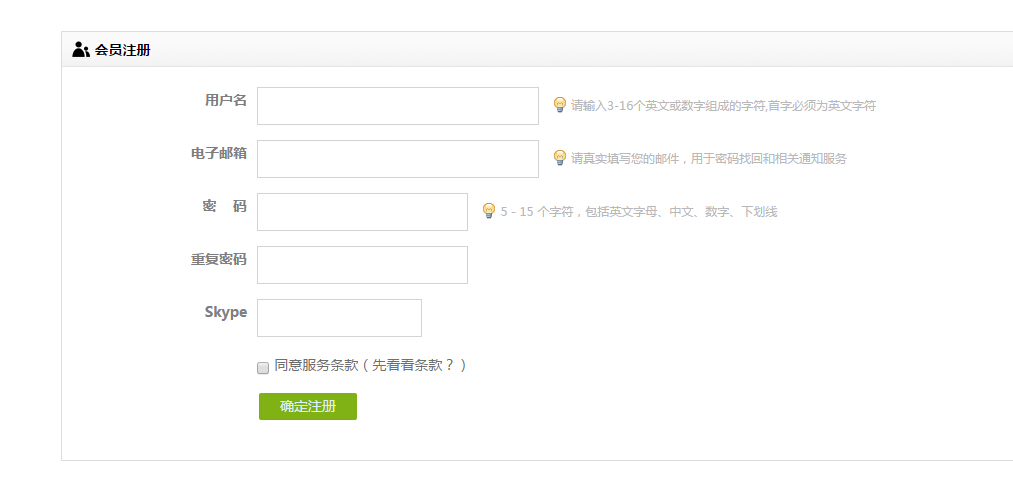Click the 用户名 field label

(225, 100)
